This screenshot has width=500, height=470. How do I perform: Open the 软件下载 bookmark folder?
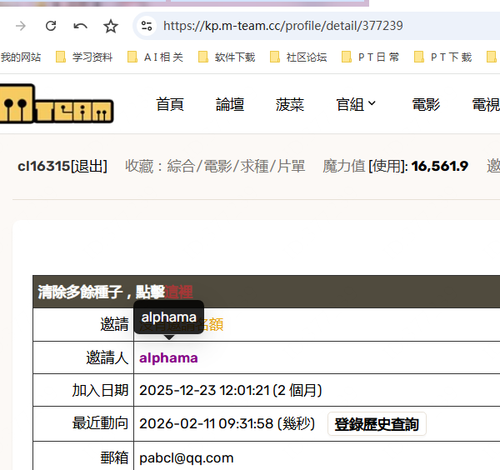(227, 57)
